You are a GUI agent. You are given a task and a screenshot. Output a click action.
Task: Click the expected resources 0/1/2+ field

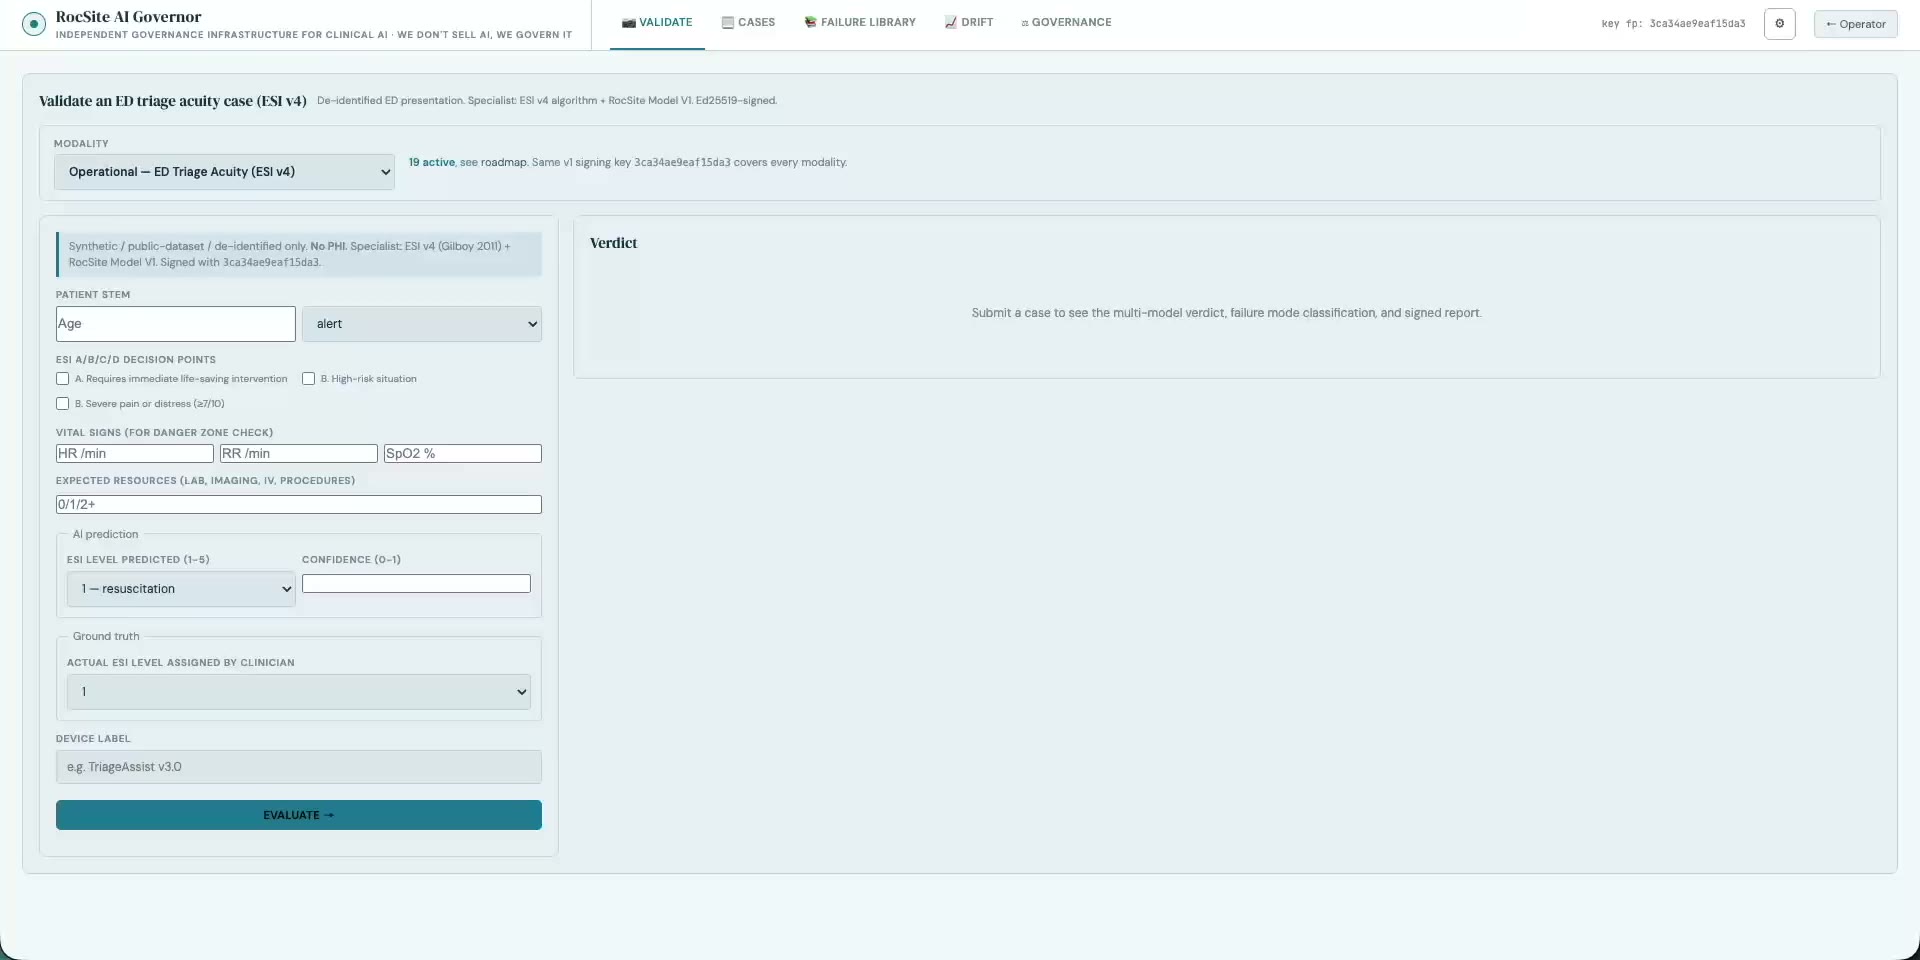pos(299,505)
